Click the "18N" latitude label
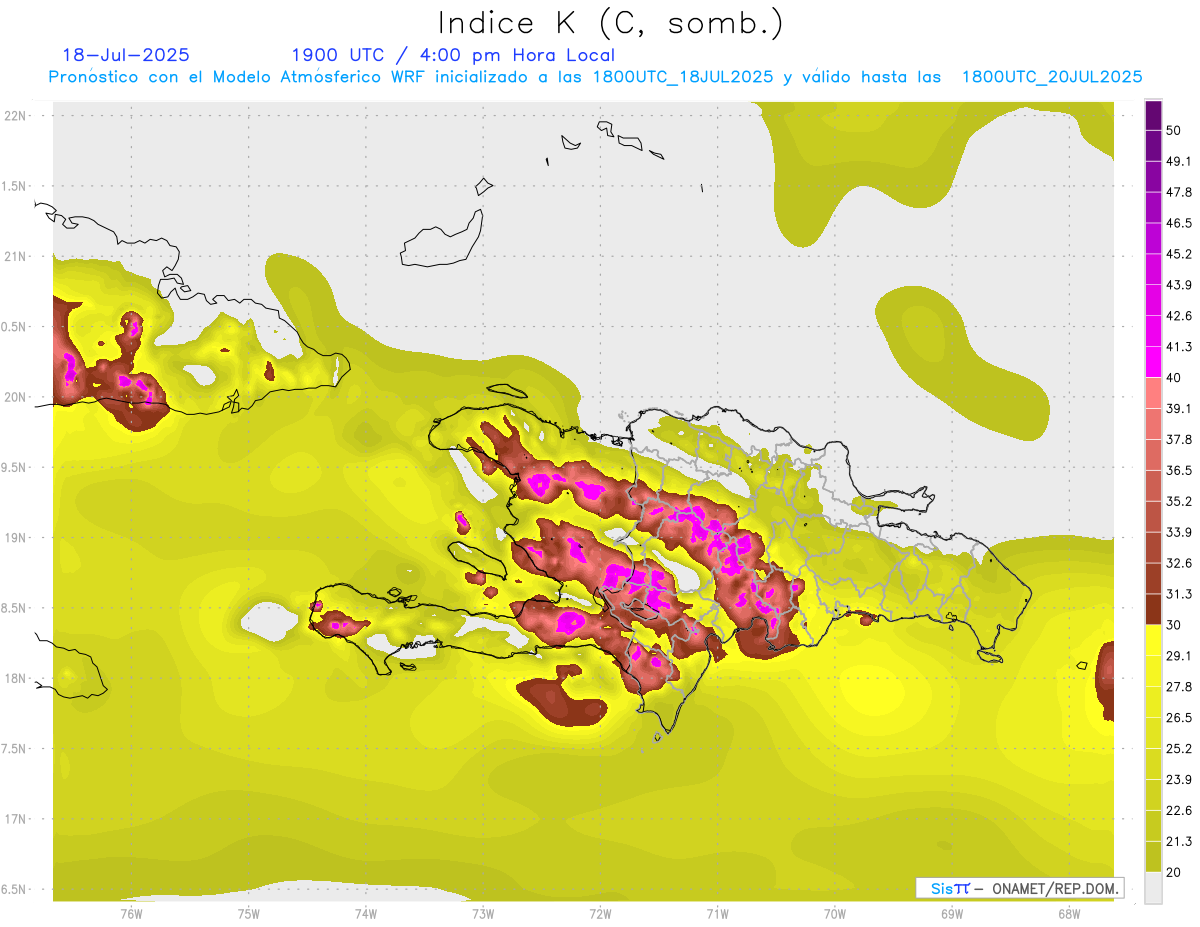 [x=17, y=679]
